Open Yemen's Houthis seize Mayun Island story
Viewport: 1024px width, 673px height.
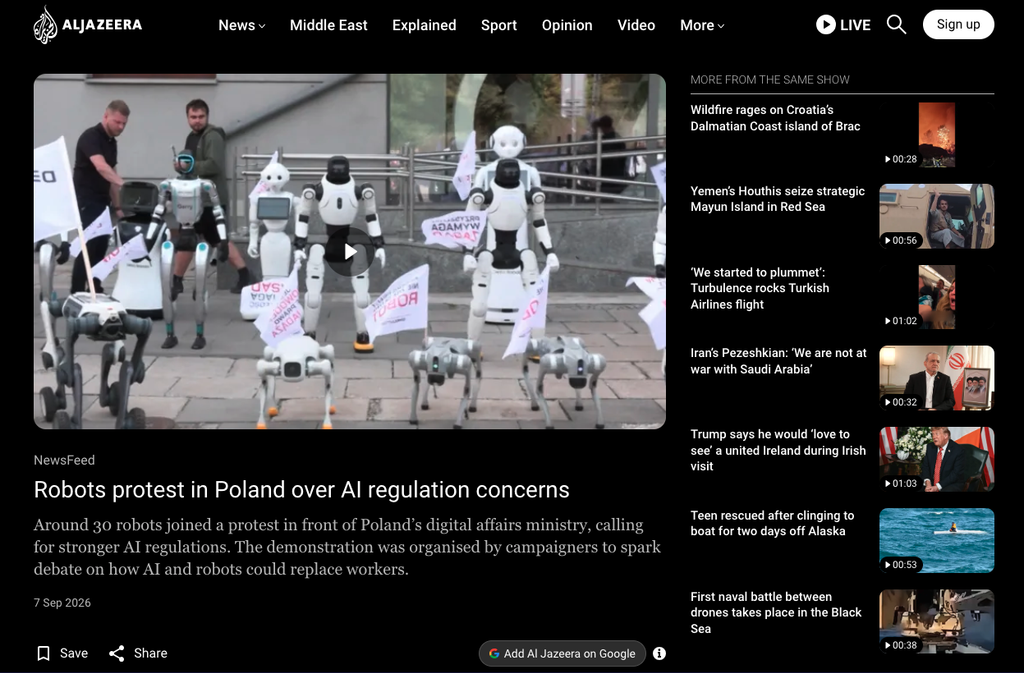coord(777,199)
